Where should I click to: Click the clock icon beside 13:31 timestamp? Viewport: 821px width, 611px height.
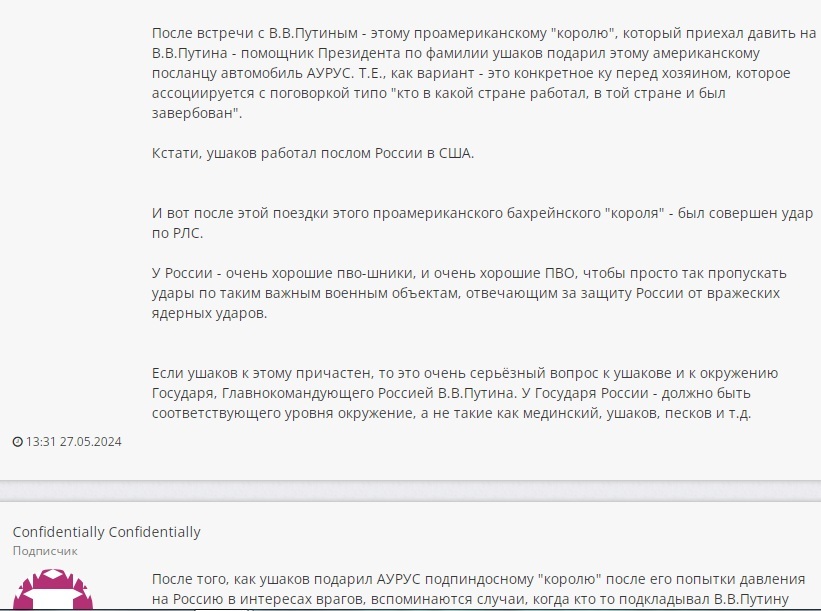pyautogui.click(x=17, y=442)
